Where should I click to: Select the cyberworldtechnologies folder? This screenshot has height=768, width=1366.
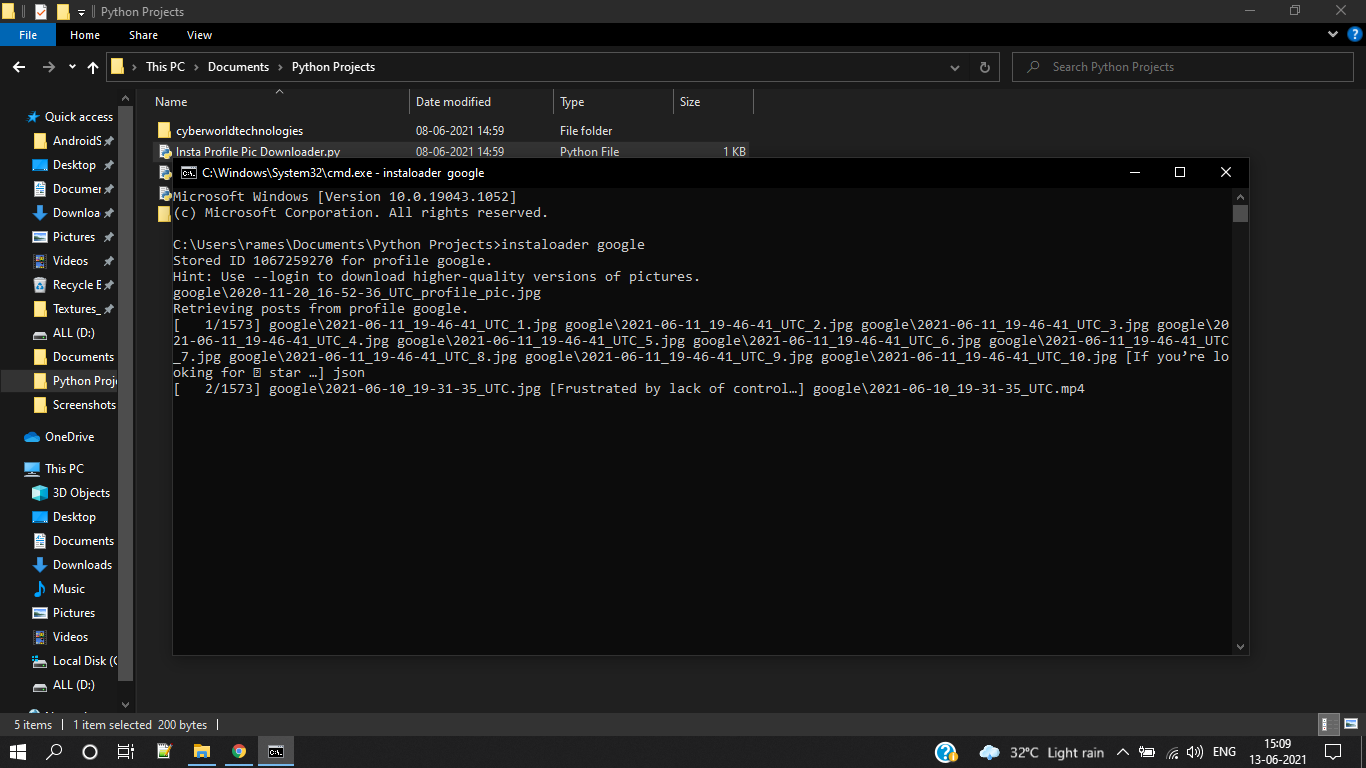pos(240,131)
